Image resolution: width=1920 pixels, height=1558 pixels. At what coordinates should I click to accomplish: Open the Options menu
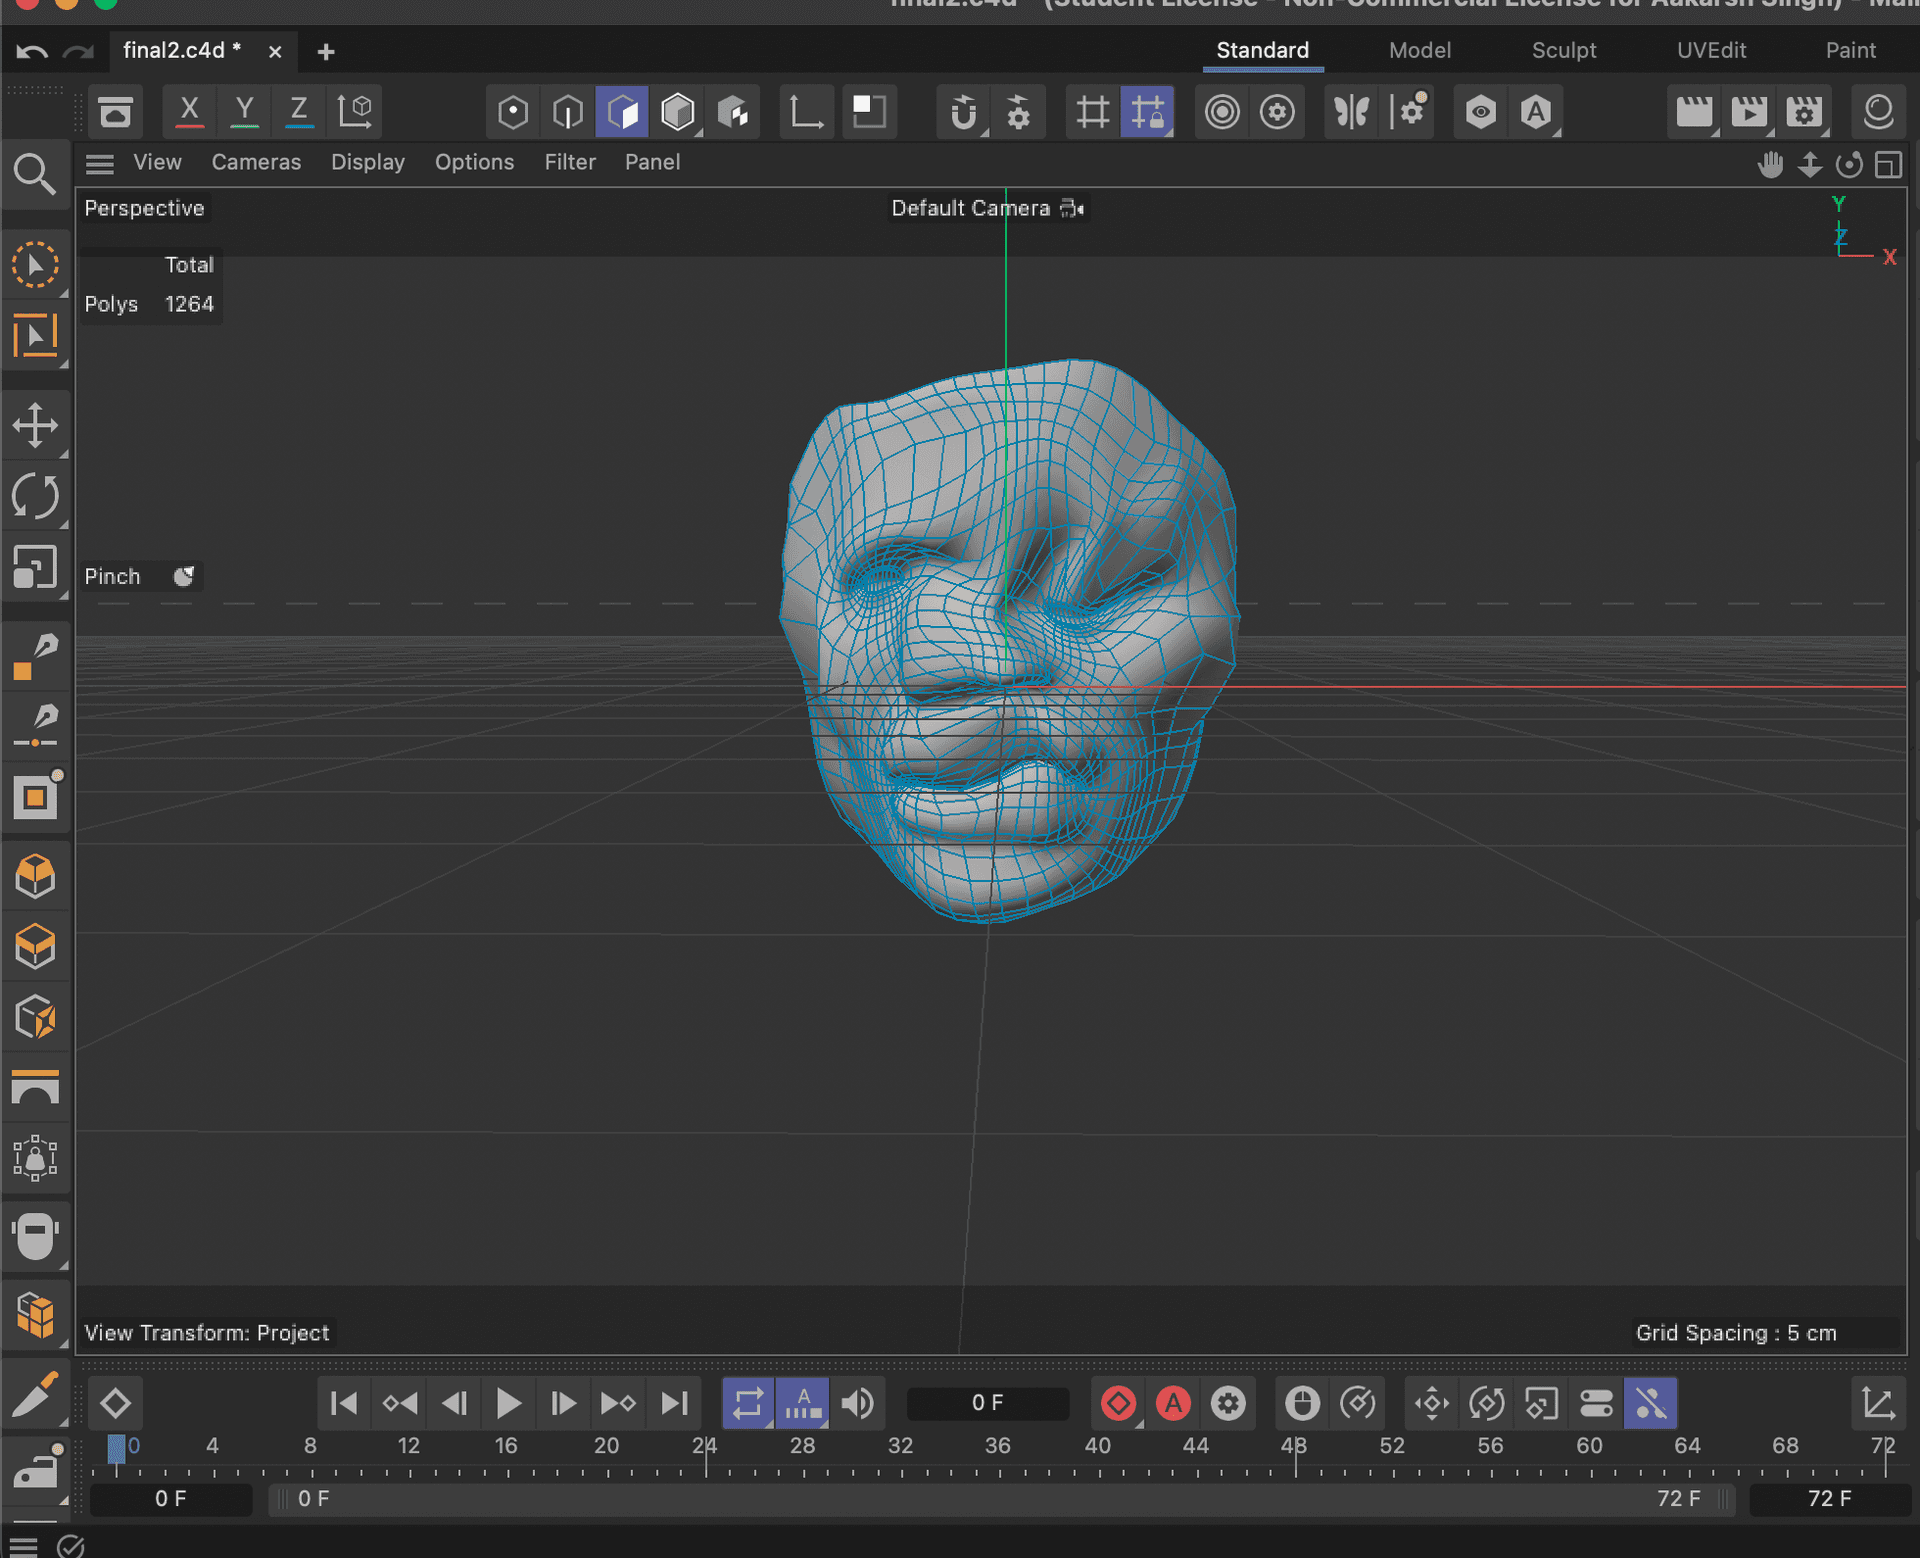pyautogui.click(x=474, y=162)
